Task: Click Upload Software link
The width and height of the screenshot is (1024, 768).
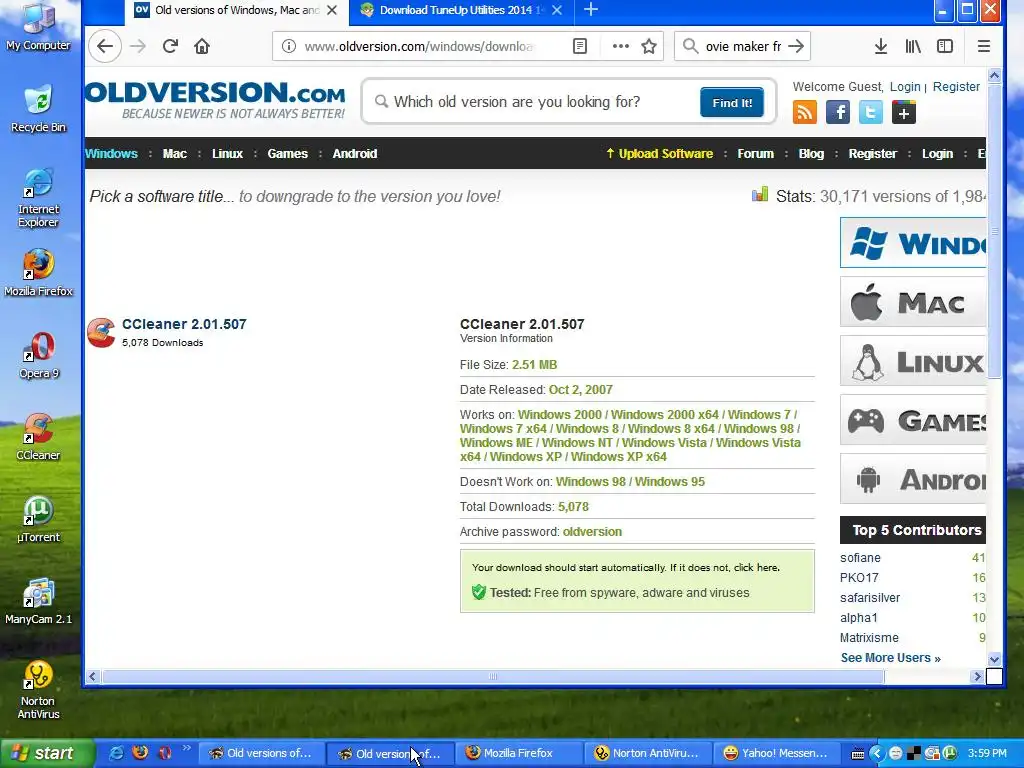Action: (660, 153)
